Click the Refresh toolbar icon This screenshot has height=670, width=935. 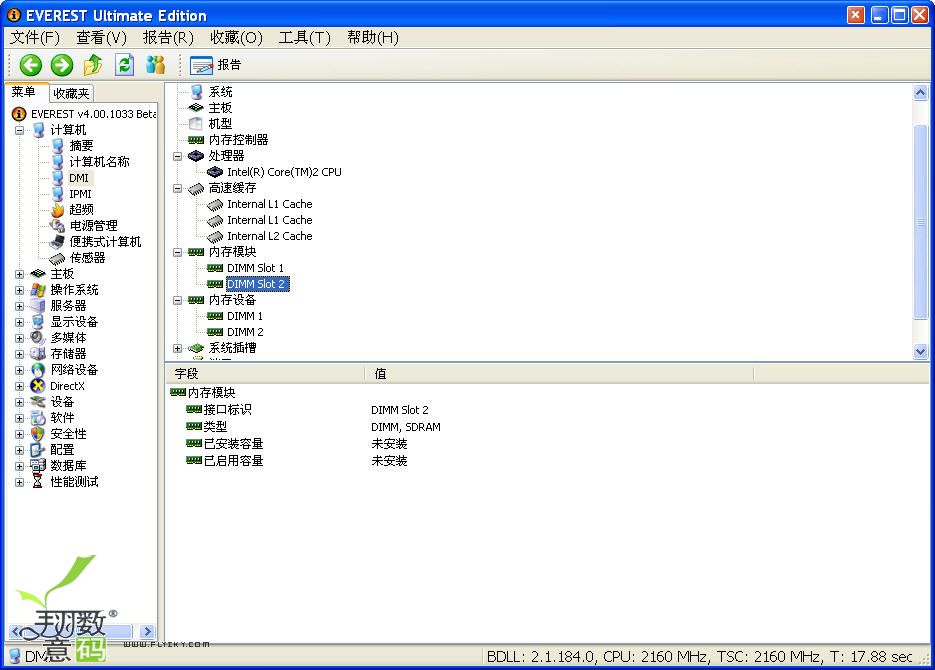pos(124,65)
